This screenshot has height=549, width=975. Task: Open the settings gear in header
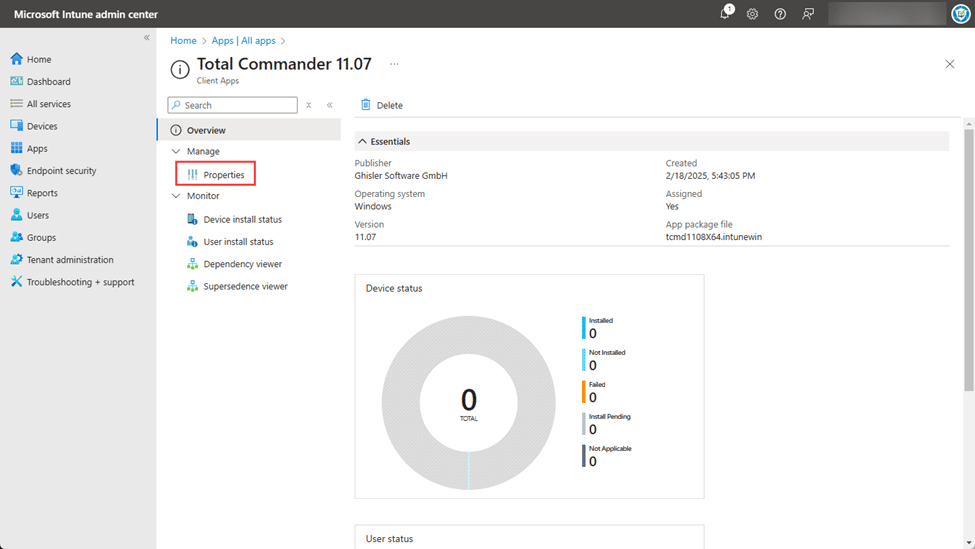pos(752,14)
